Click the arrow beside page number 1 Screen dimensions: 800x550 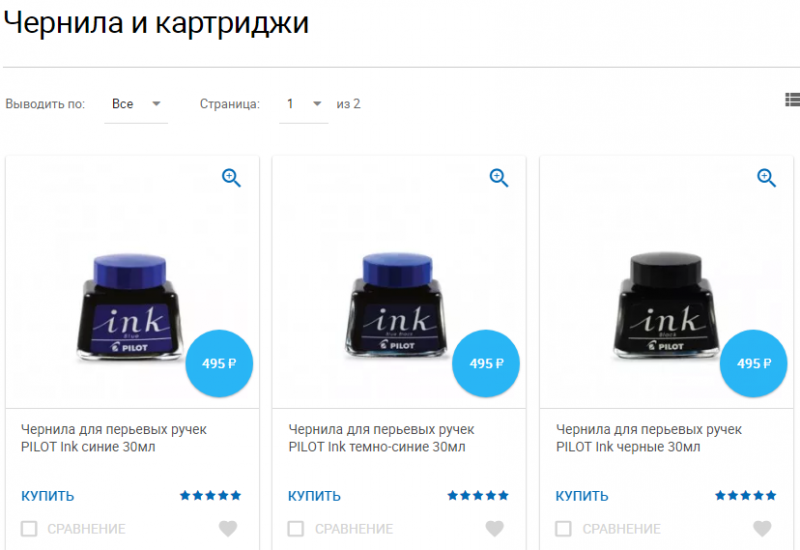(317, 104)
